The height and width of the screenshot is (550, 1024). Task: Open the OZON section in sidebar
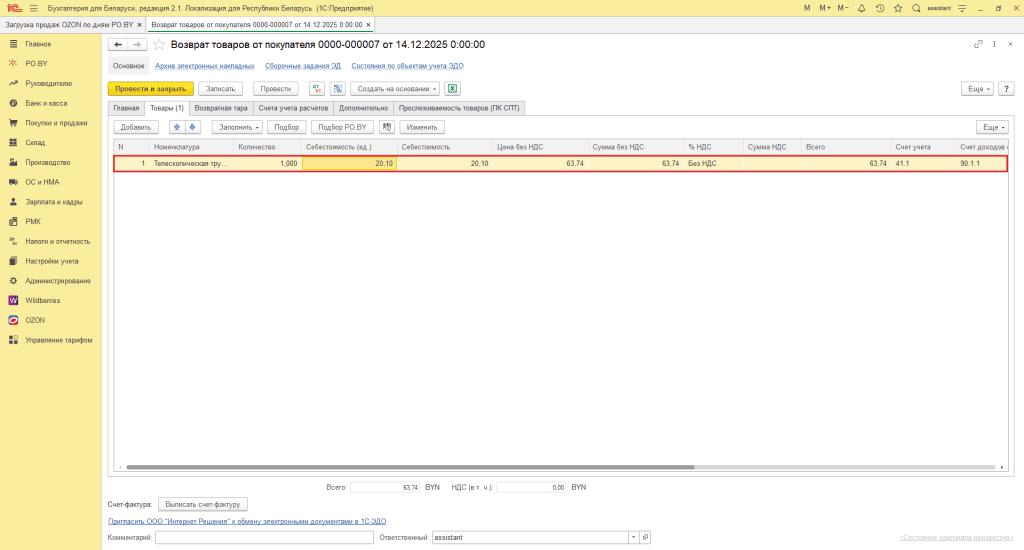pyautogui.click(x=35, y=320)
